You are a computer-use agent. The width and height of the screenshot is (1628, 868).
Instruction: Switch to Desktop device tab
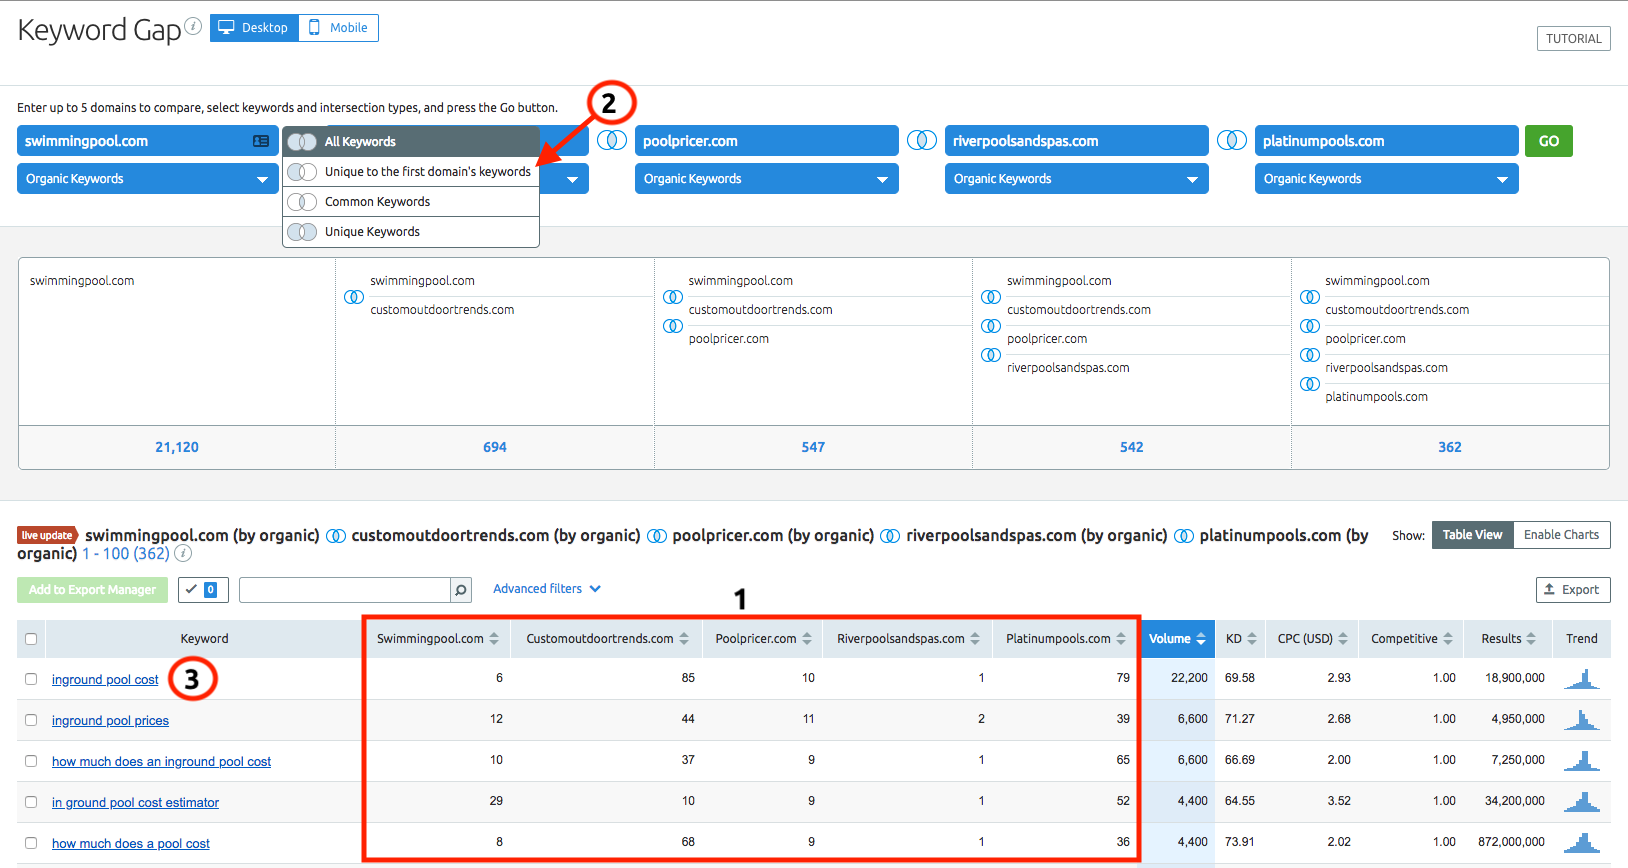click(x=254, y=28)
